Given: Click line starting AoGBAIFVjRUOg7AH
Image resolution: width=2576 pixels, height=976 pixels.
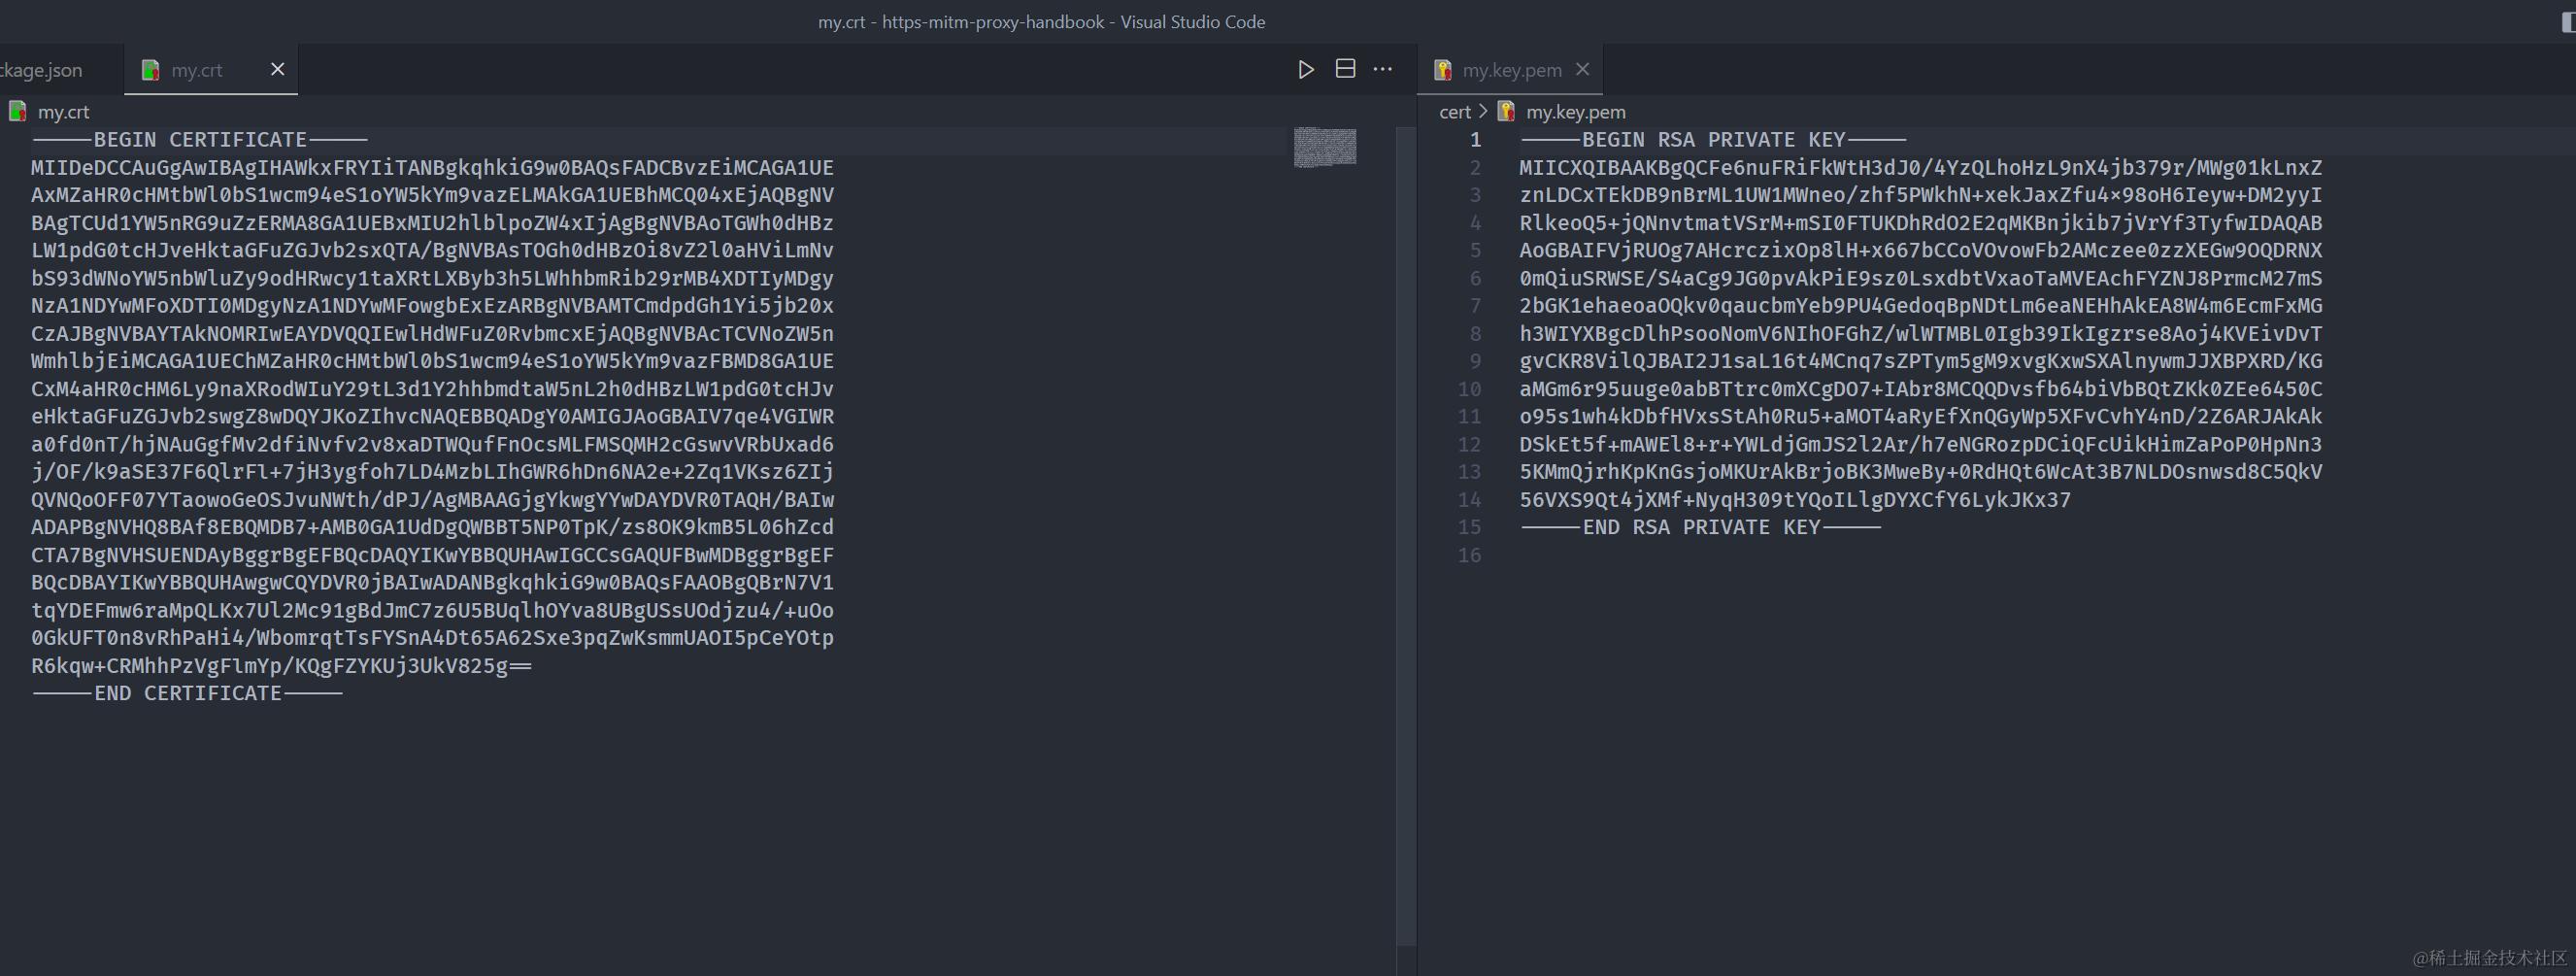Looking at the screenshot, I should (x=1921, y=251).
